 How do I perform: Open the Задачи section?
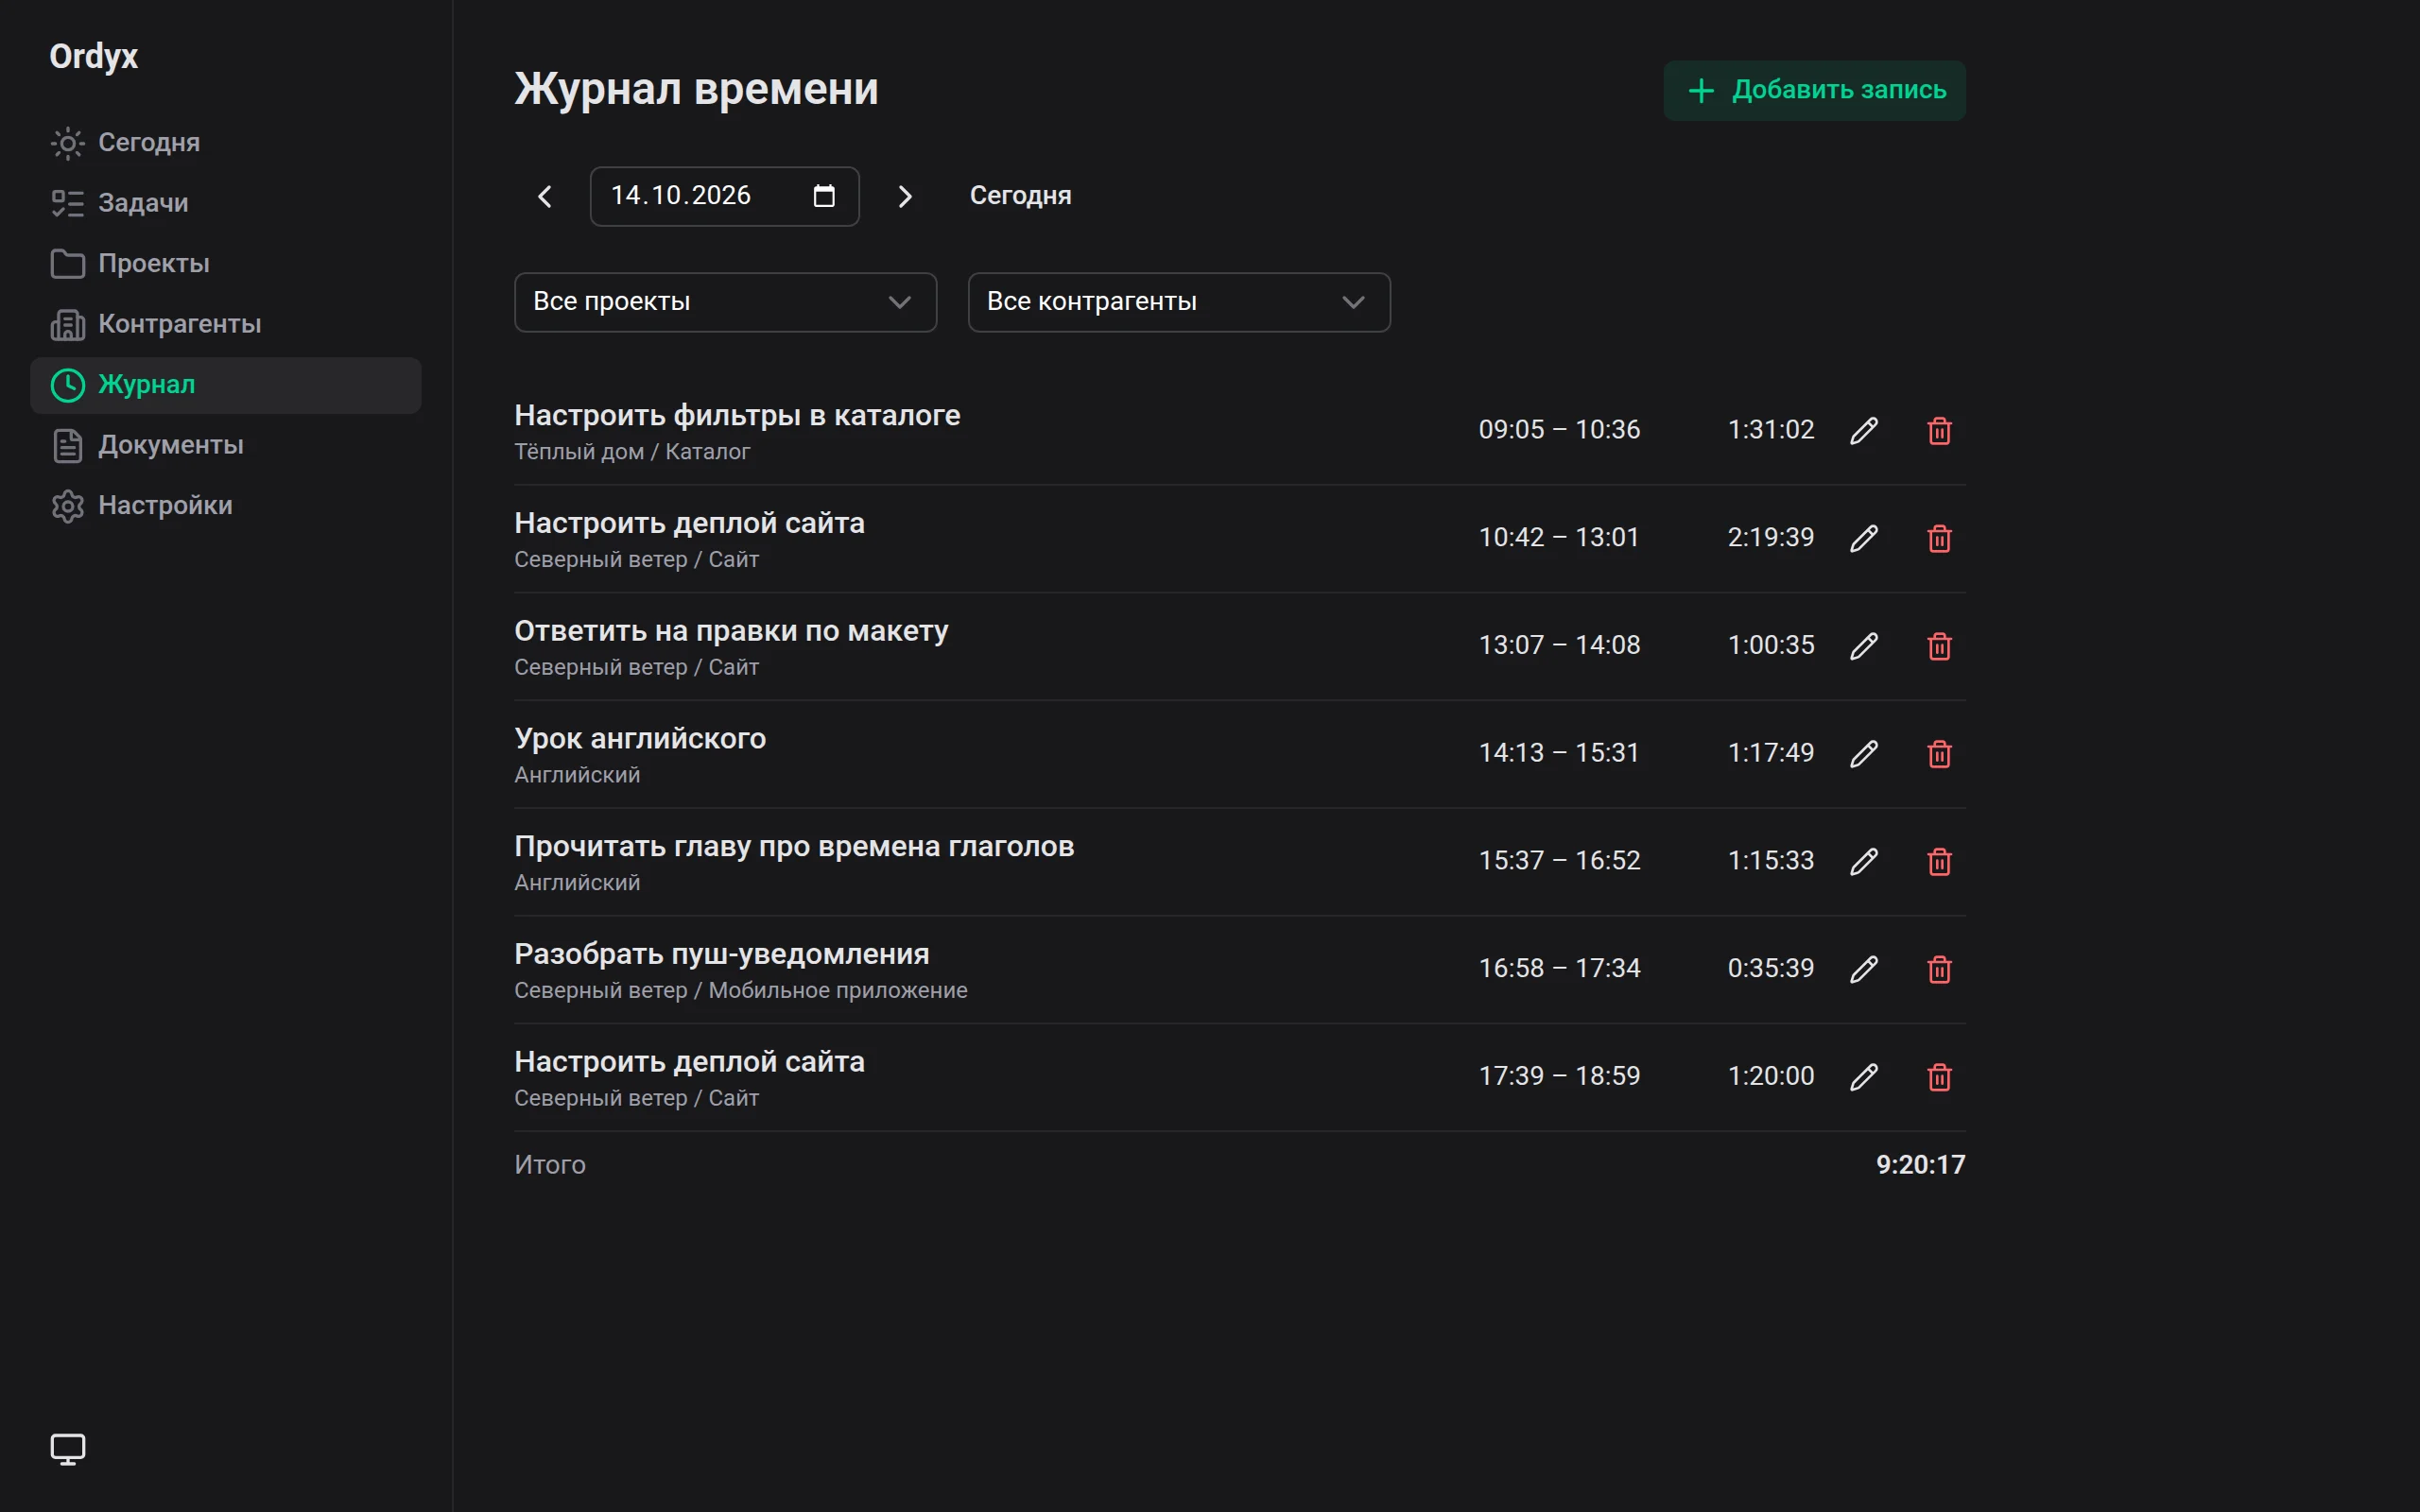[x=226, y=203]
